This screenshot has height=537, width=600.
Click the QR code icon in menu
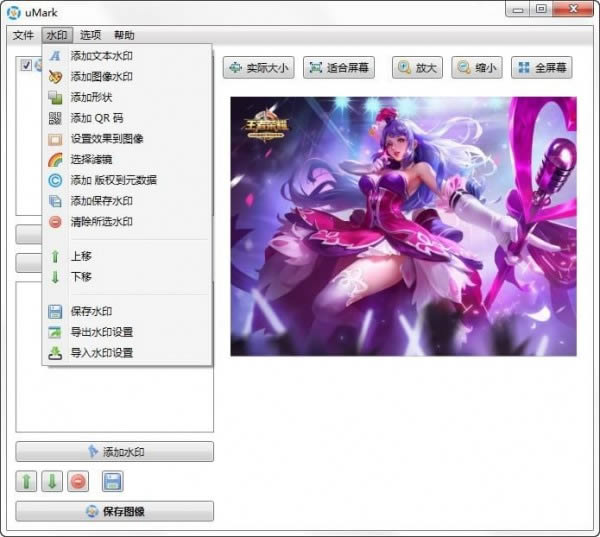[x=55, y=118]
